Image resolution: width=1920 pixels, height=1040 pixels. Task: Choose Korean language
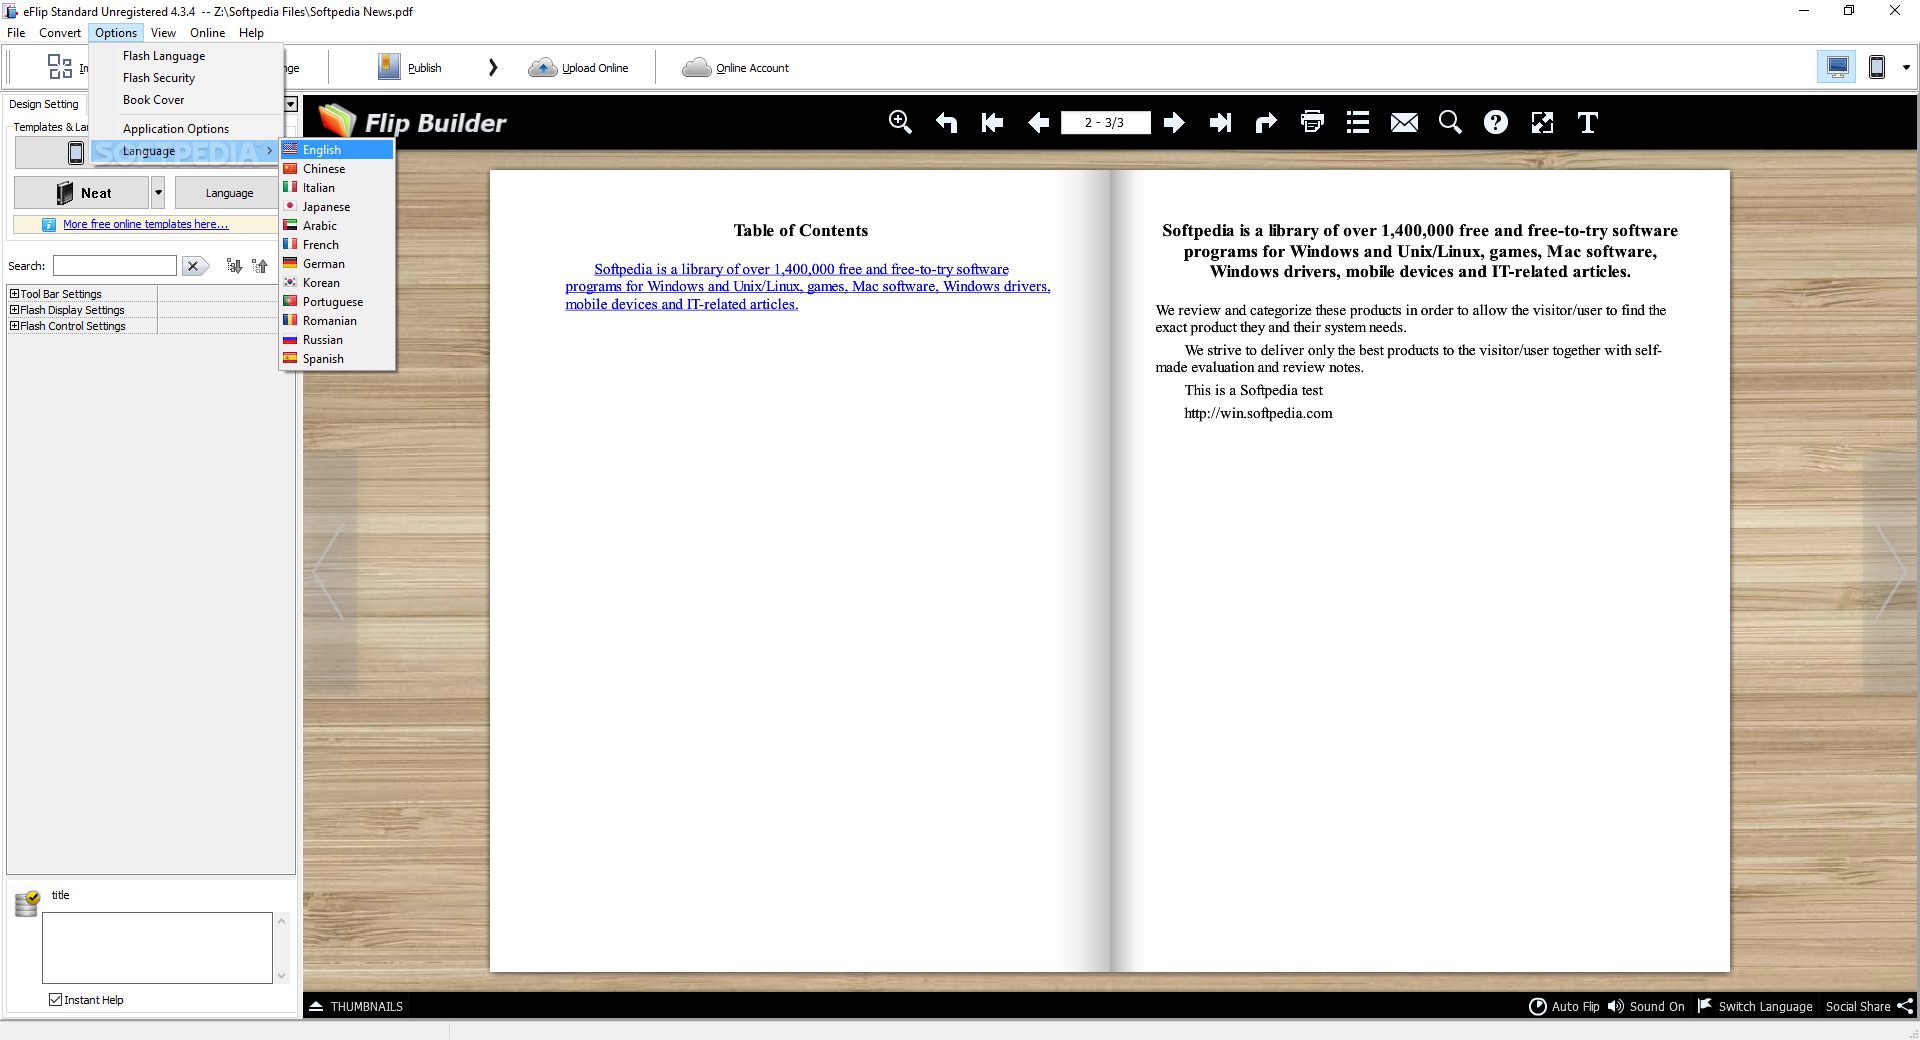[337, 283]
